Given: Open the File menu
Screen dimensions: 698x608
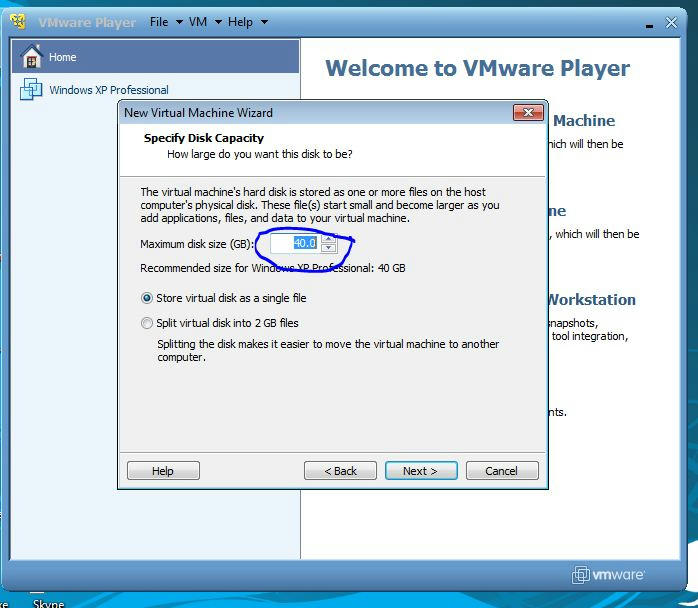Looking at the screenshot, I should (159, 22).
